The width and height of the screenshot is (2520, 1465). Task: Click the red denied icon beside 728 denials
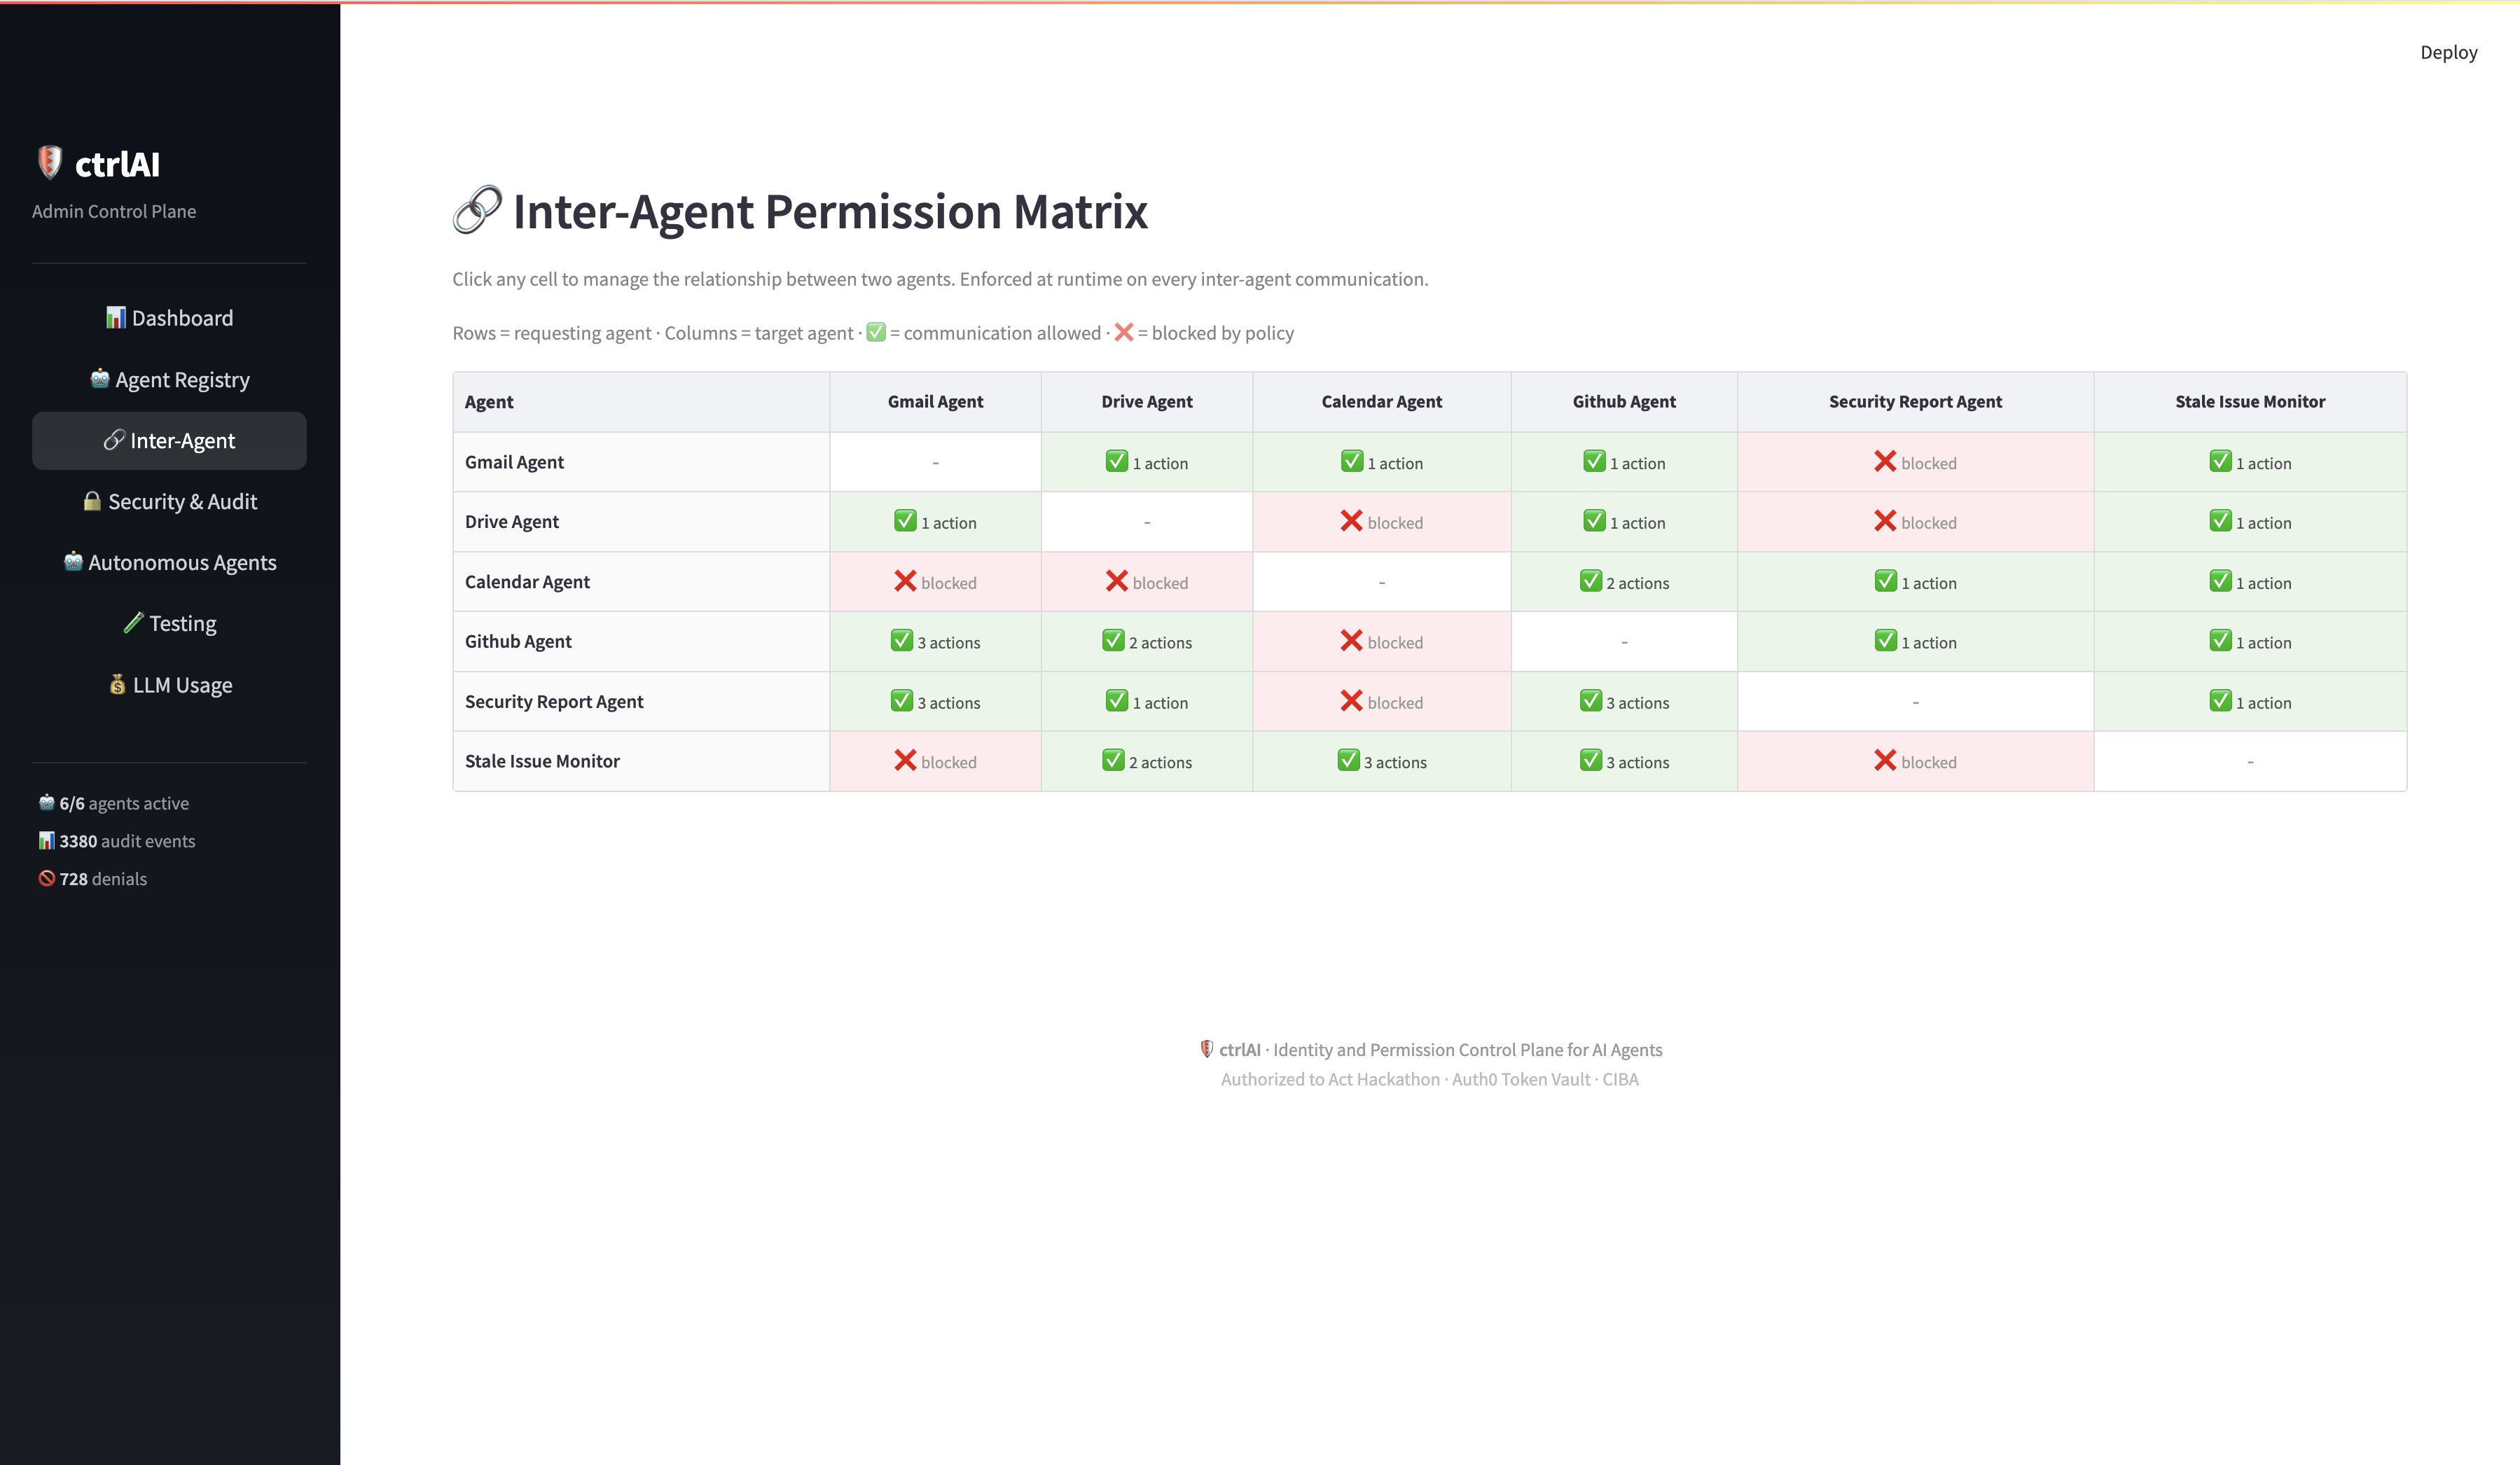pyautogui.click(x=46, y=878)
